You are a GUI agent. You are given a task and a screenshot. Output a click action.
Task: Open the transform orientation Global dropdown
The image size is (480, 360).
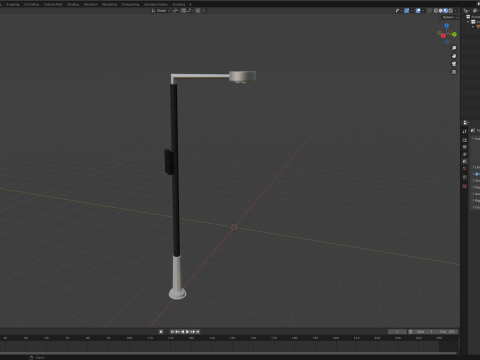(x=161, y=11)
